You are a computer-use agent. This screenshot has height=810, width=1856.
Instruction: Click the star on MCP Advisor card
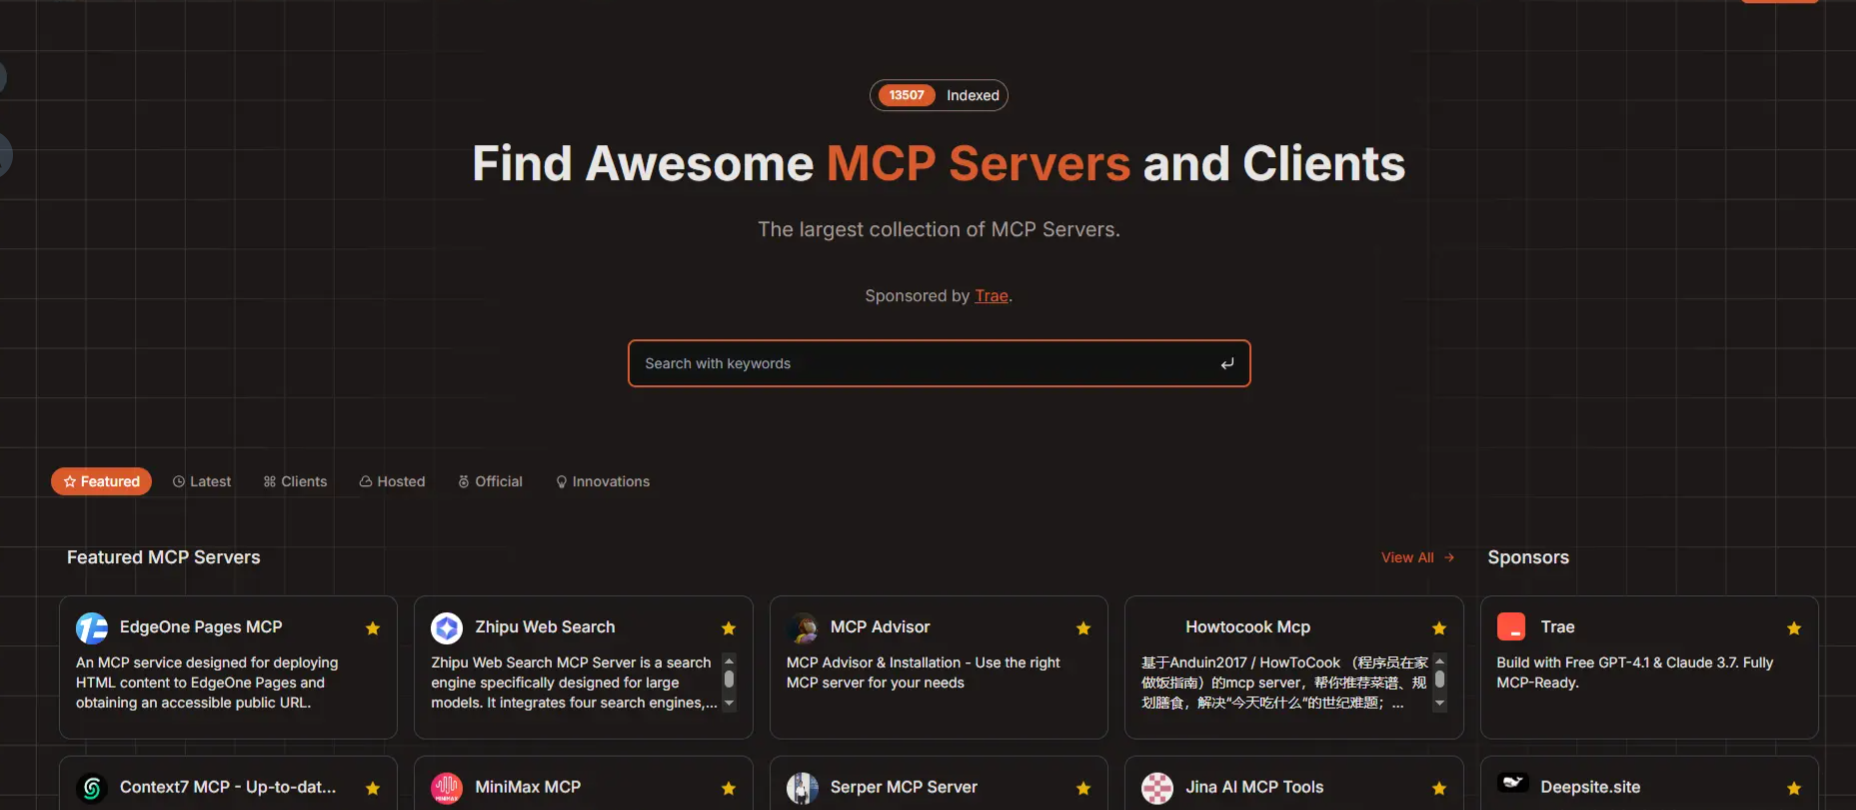[x=1083, y=628]
